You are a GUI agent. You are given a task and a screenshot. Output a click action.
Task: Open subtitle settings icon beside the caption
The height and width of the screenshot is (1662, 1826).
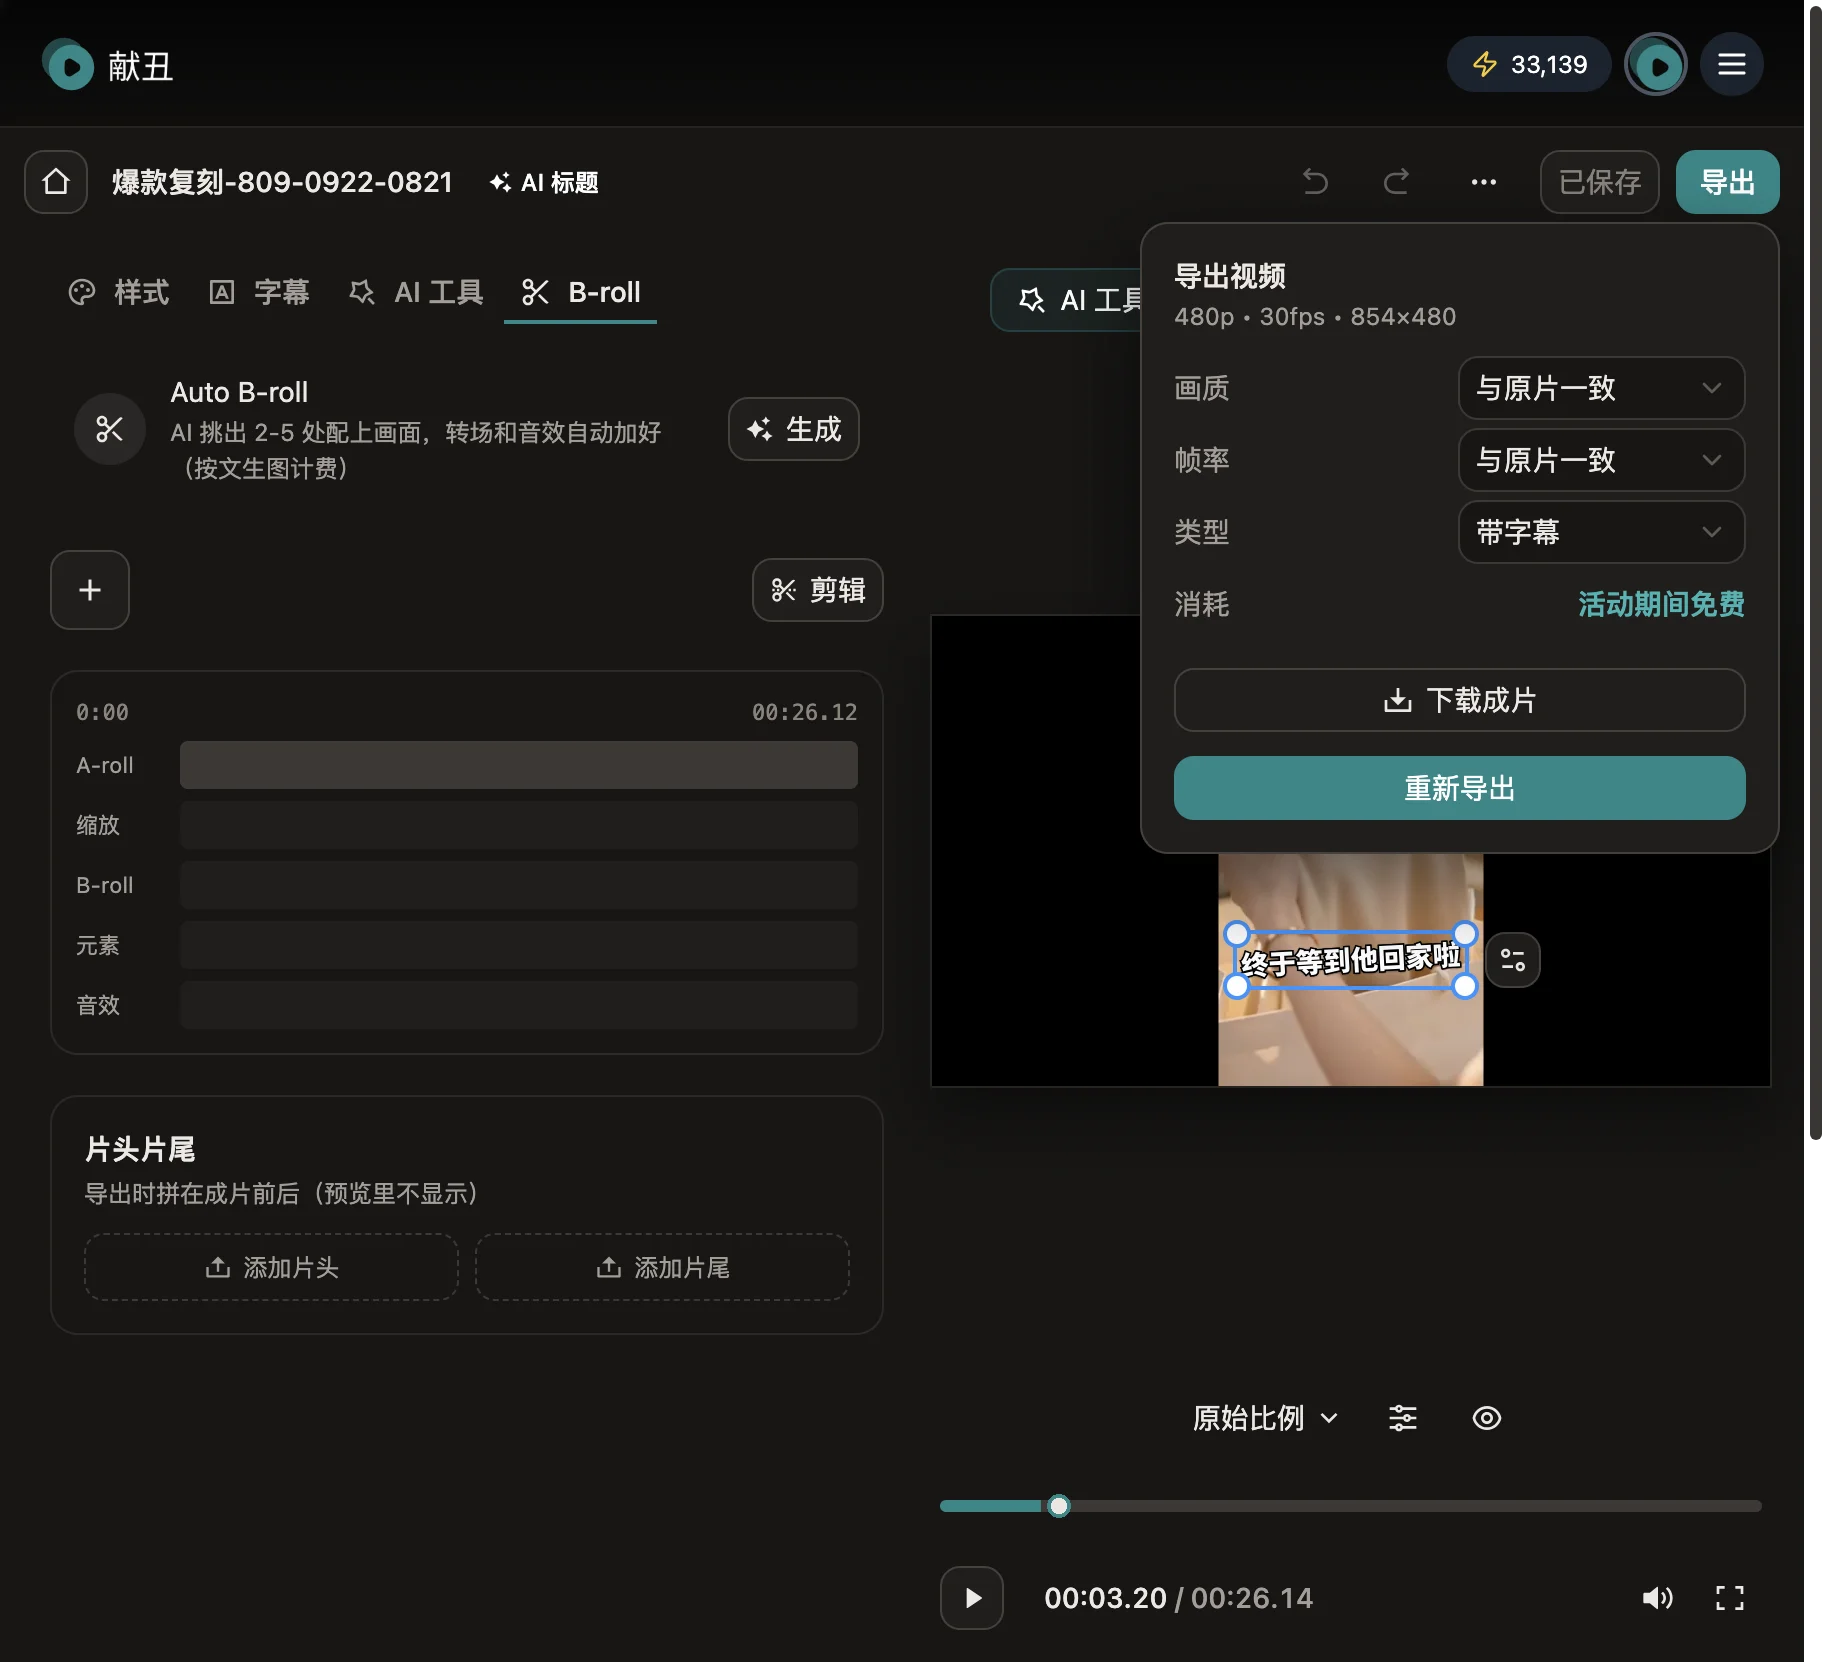pyautogui.click(x=1512, y=960)
